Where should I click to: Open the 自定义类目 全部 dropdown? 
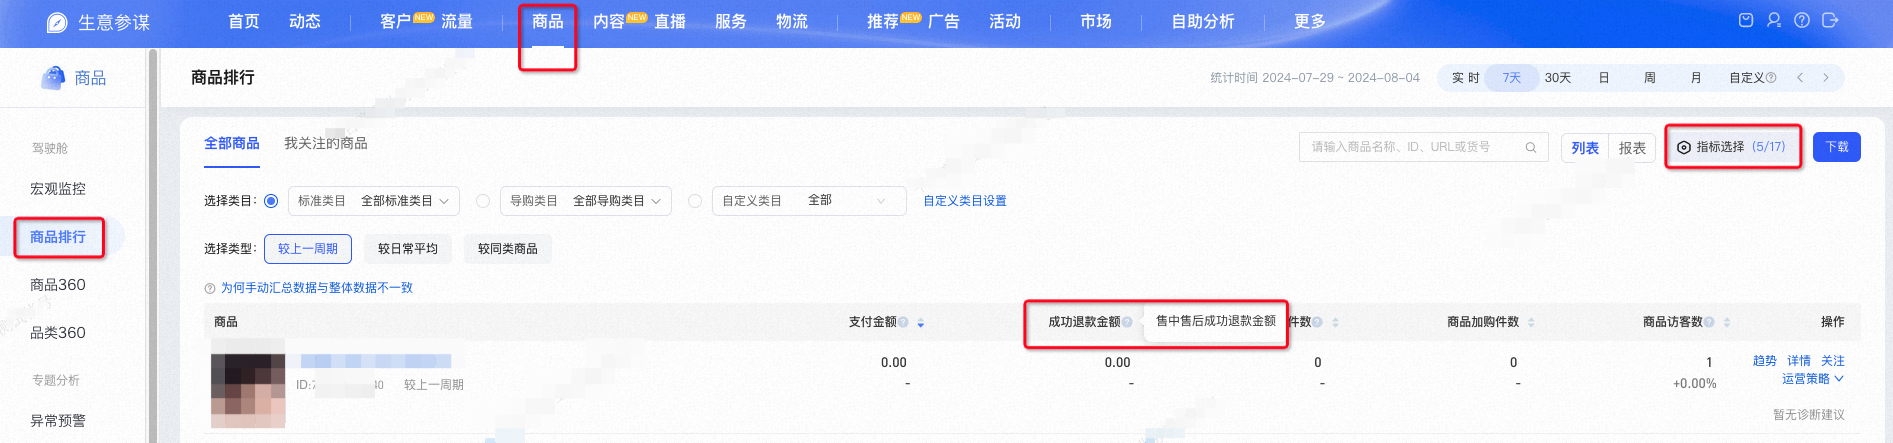click(809, 201)
